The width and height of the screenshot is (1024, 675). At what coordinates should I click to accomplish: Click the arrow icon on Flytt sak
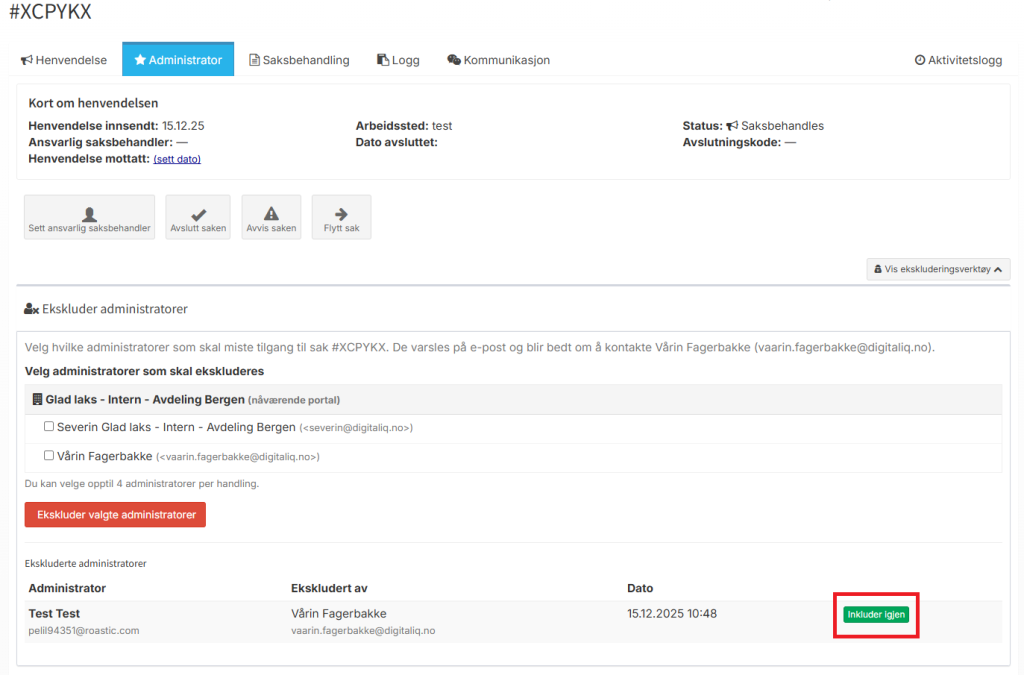pos(341,213)
